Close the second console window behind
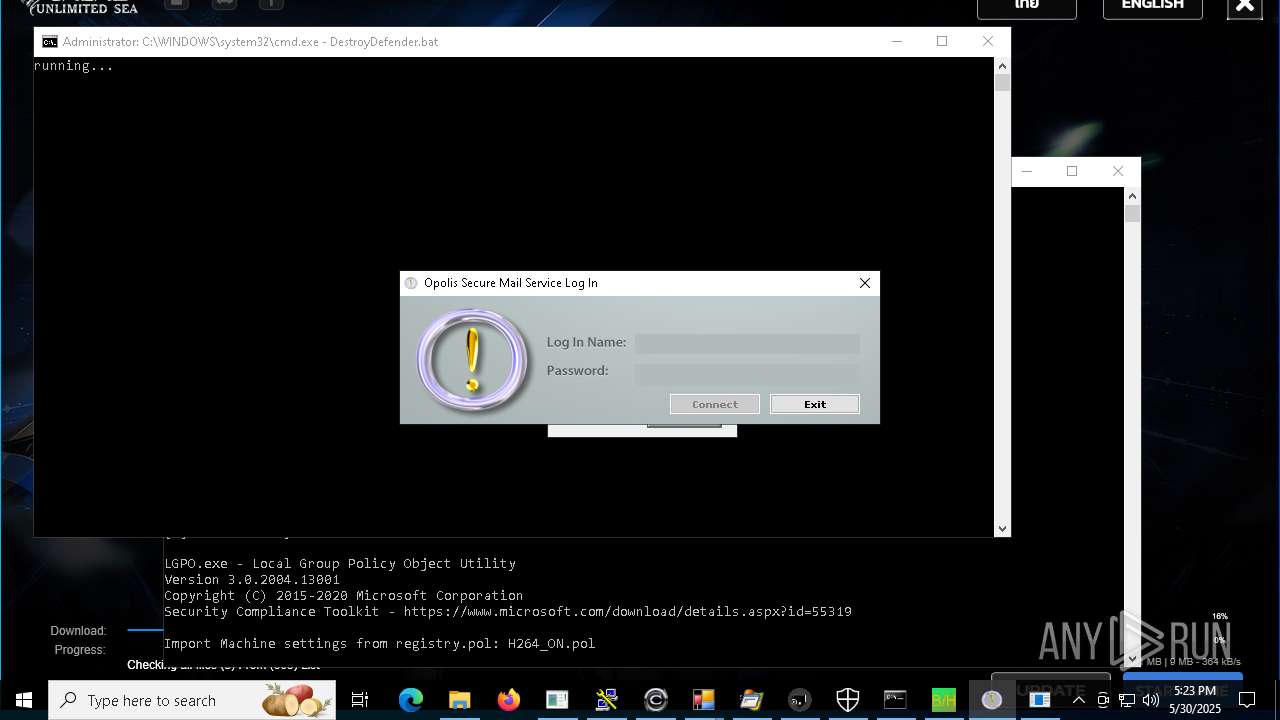Image resolution: width=1280 pixels, height=720 pixels. [x=1118, y=171]
